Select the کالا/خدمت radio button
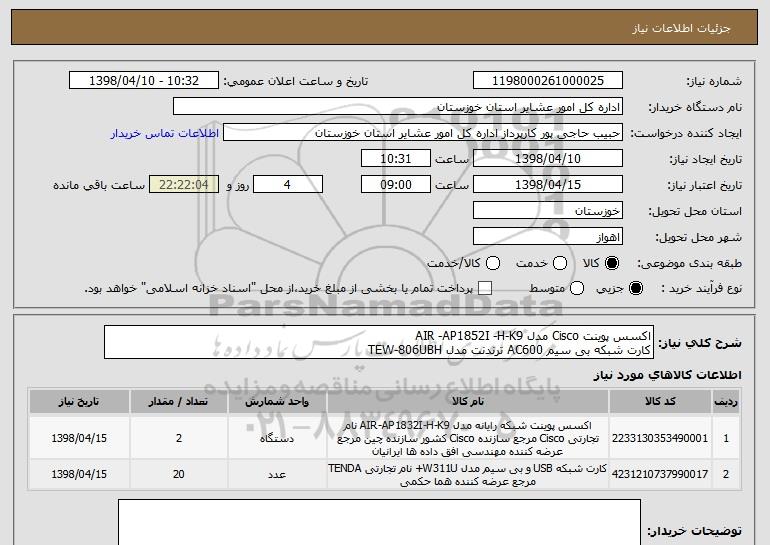770x545 pixels. [493, 264]
